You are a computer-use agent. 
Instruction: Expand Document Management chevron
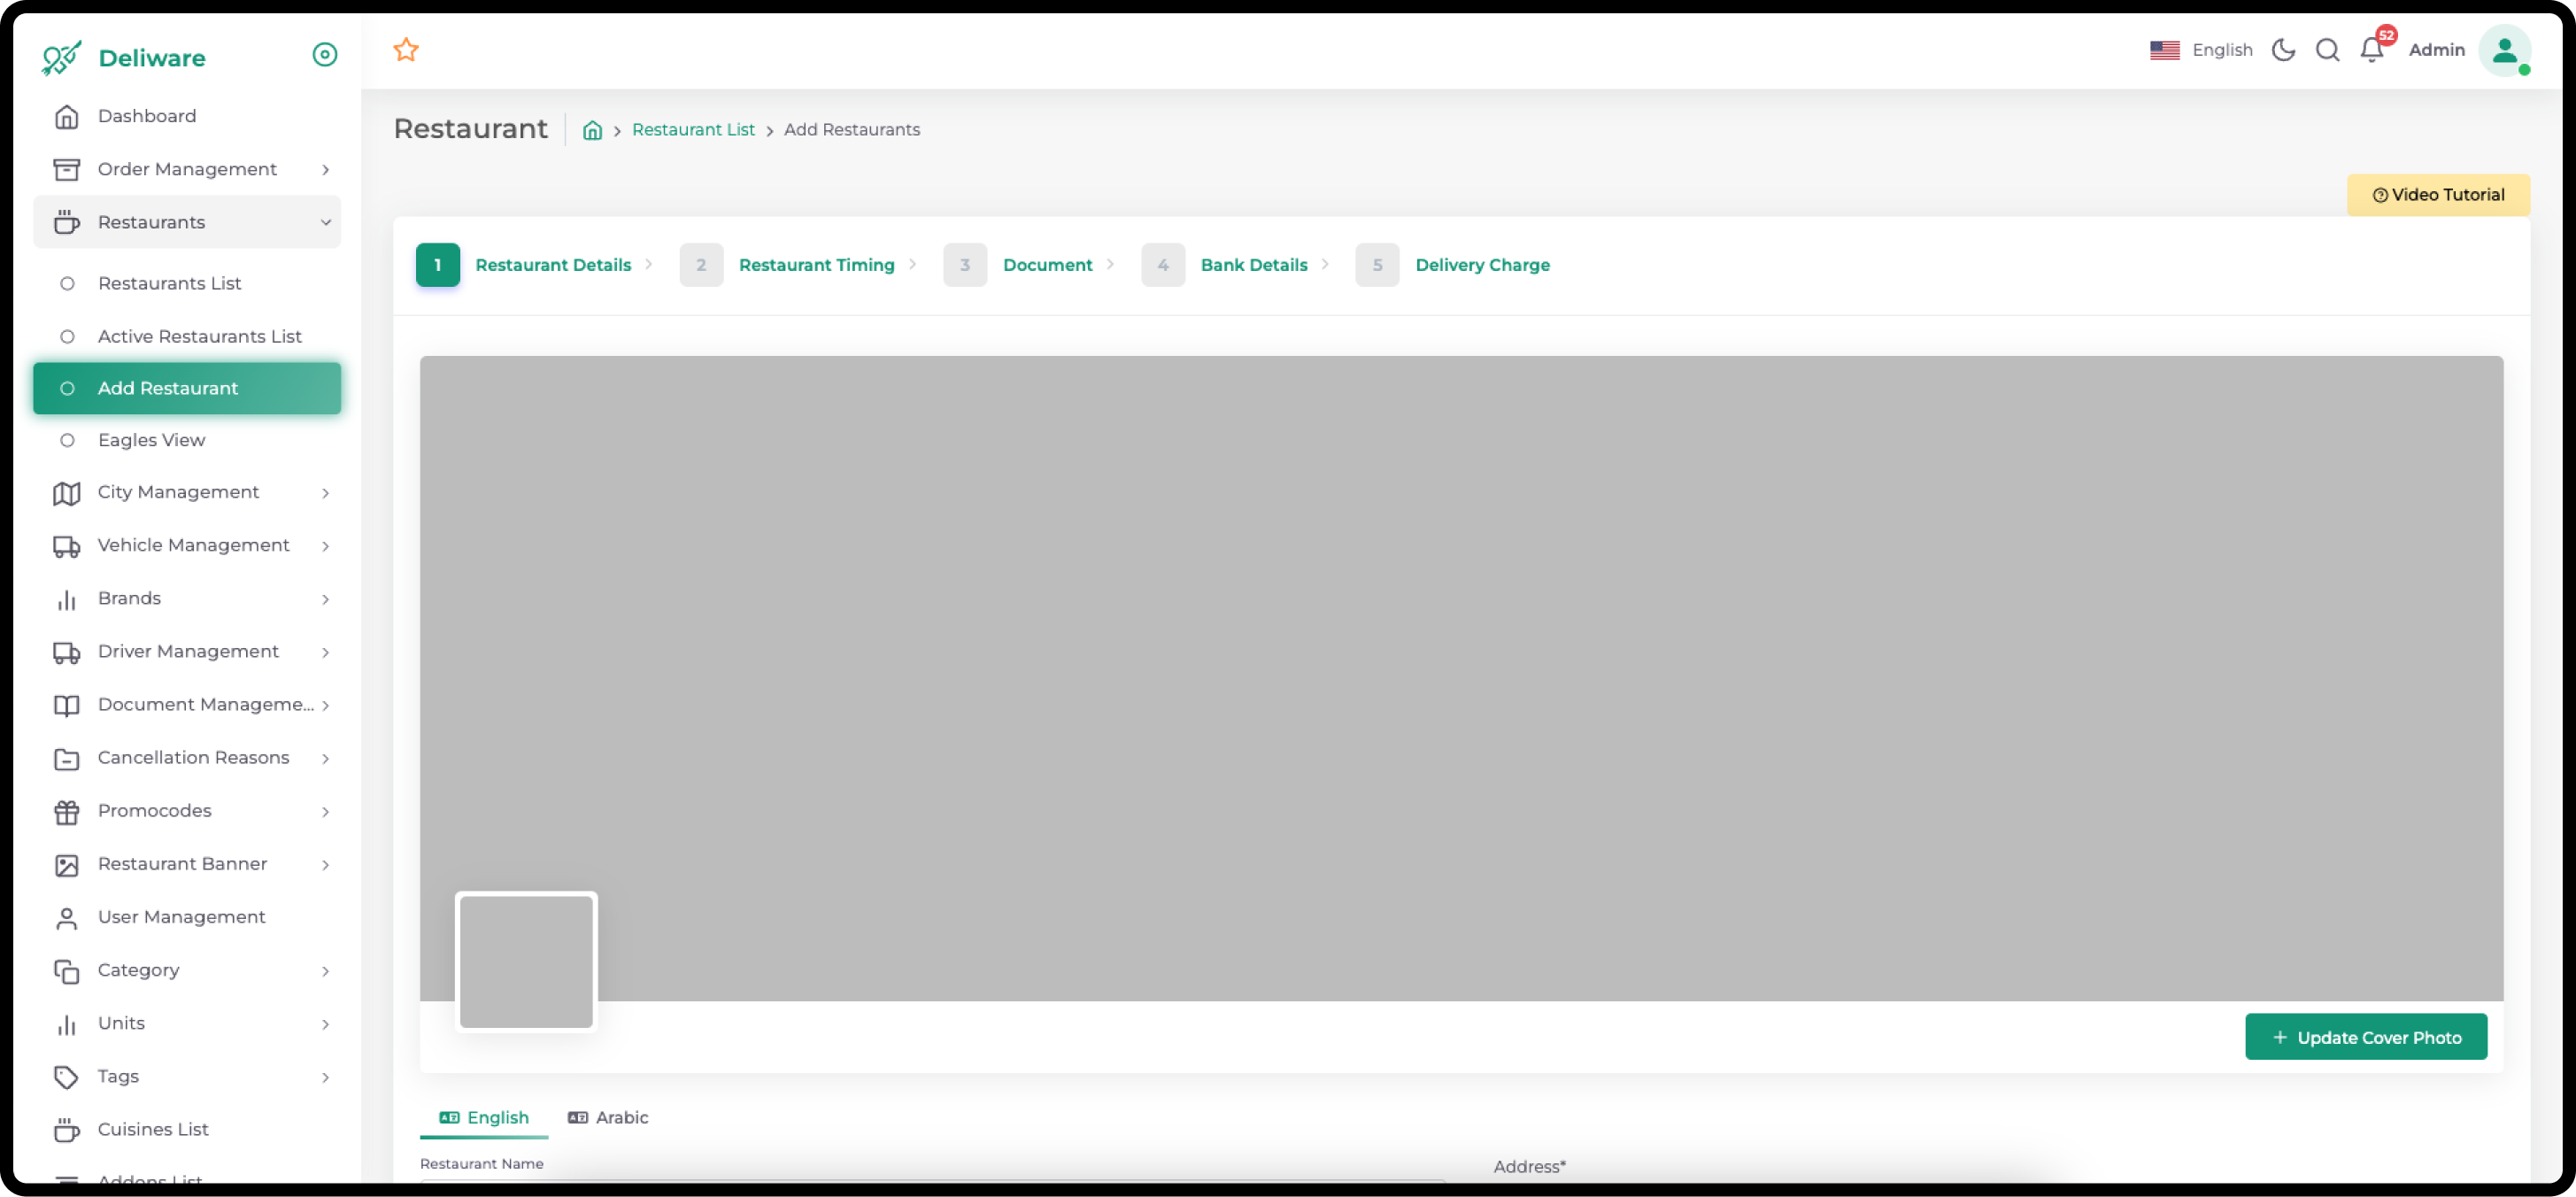(325, 705)
